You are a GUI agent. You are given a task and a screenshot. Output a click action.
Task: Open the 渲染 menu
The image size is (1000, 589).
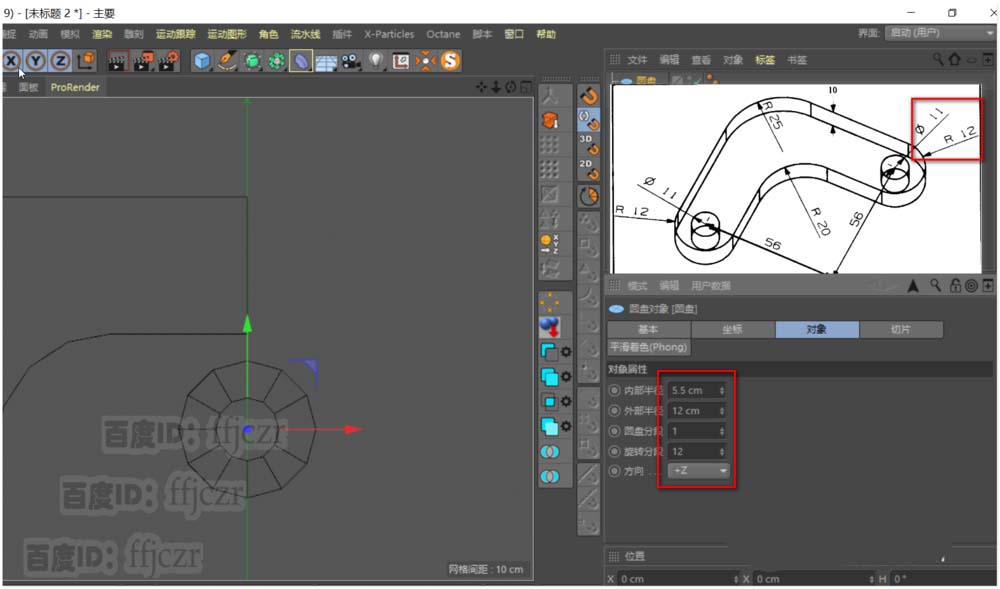pyautogui.click(x=102, y=34)
